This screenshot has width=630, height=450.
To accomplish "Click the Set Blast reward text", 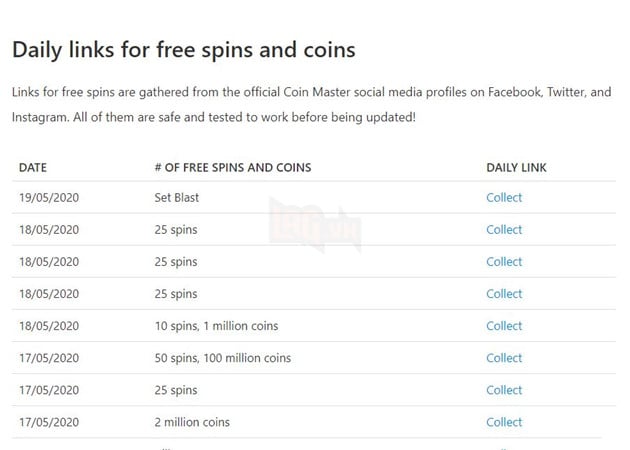I will tap(177, 198).
